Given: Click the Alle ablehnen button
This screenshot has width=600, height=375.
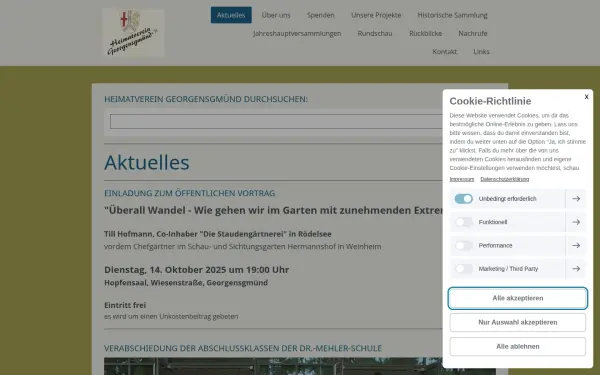Looking at the screenshot, I should [x=518, y=346].
